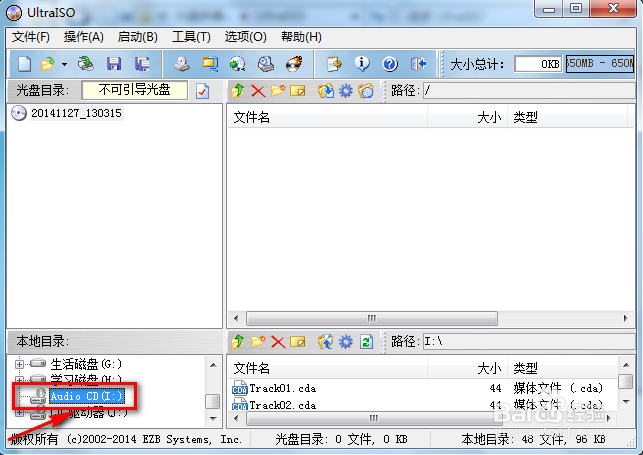Click the rename icon in disc pane
This screenshot has width=643, height=455.
(298, 91)
